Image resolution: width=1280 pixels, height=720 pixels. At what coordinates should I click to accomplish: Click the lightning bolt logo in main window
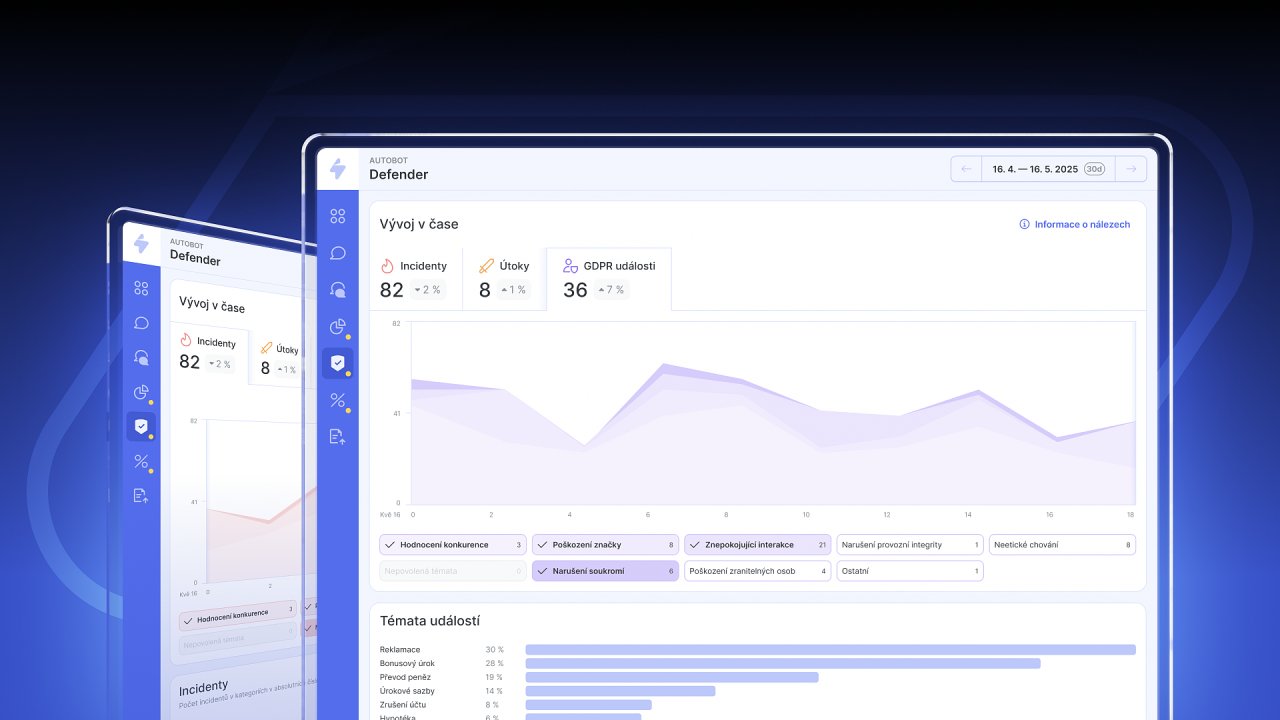(x=338, y=169)
